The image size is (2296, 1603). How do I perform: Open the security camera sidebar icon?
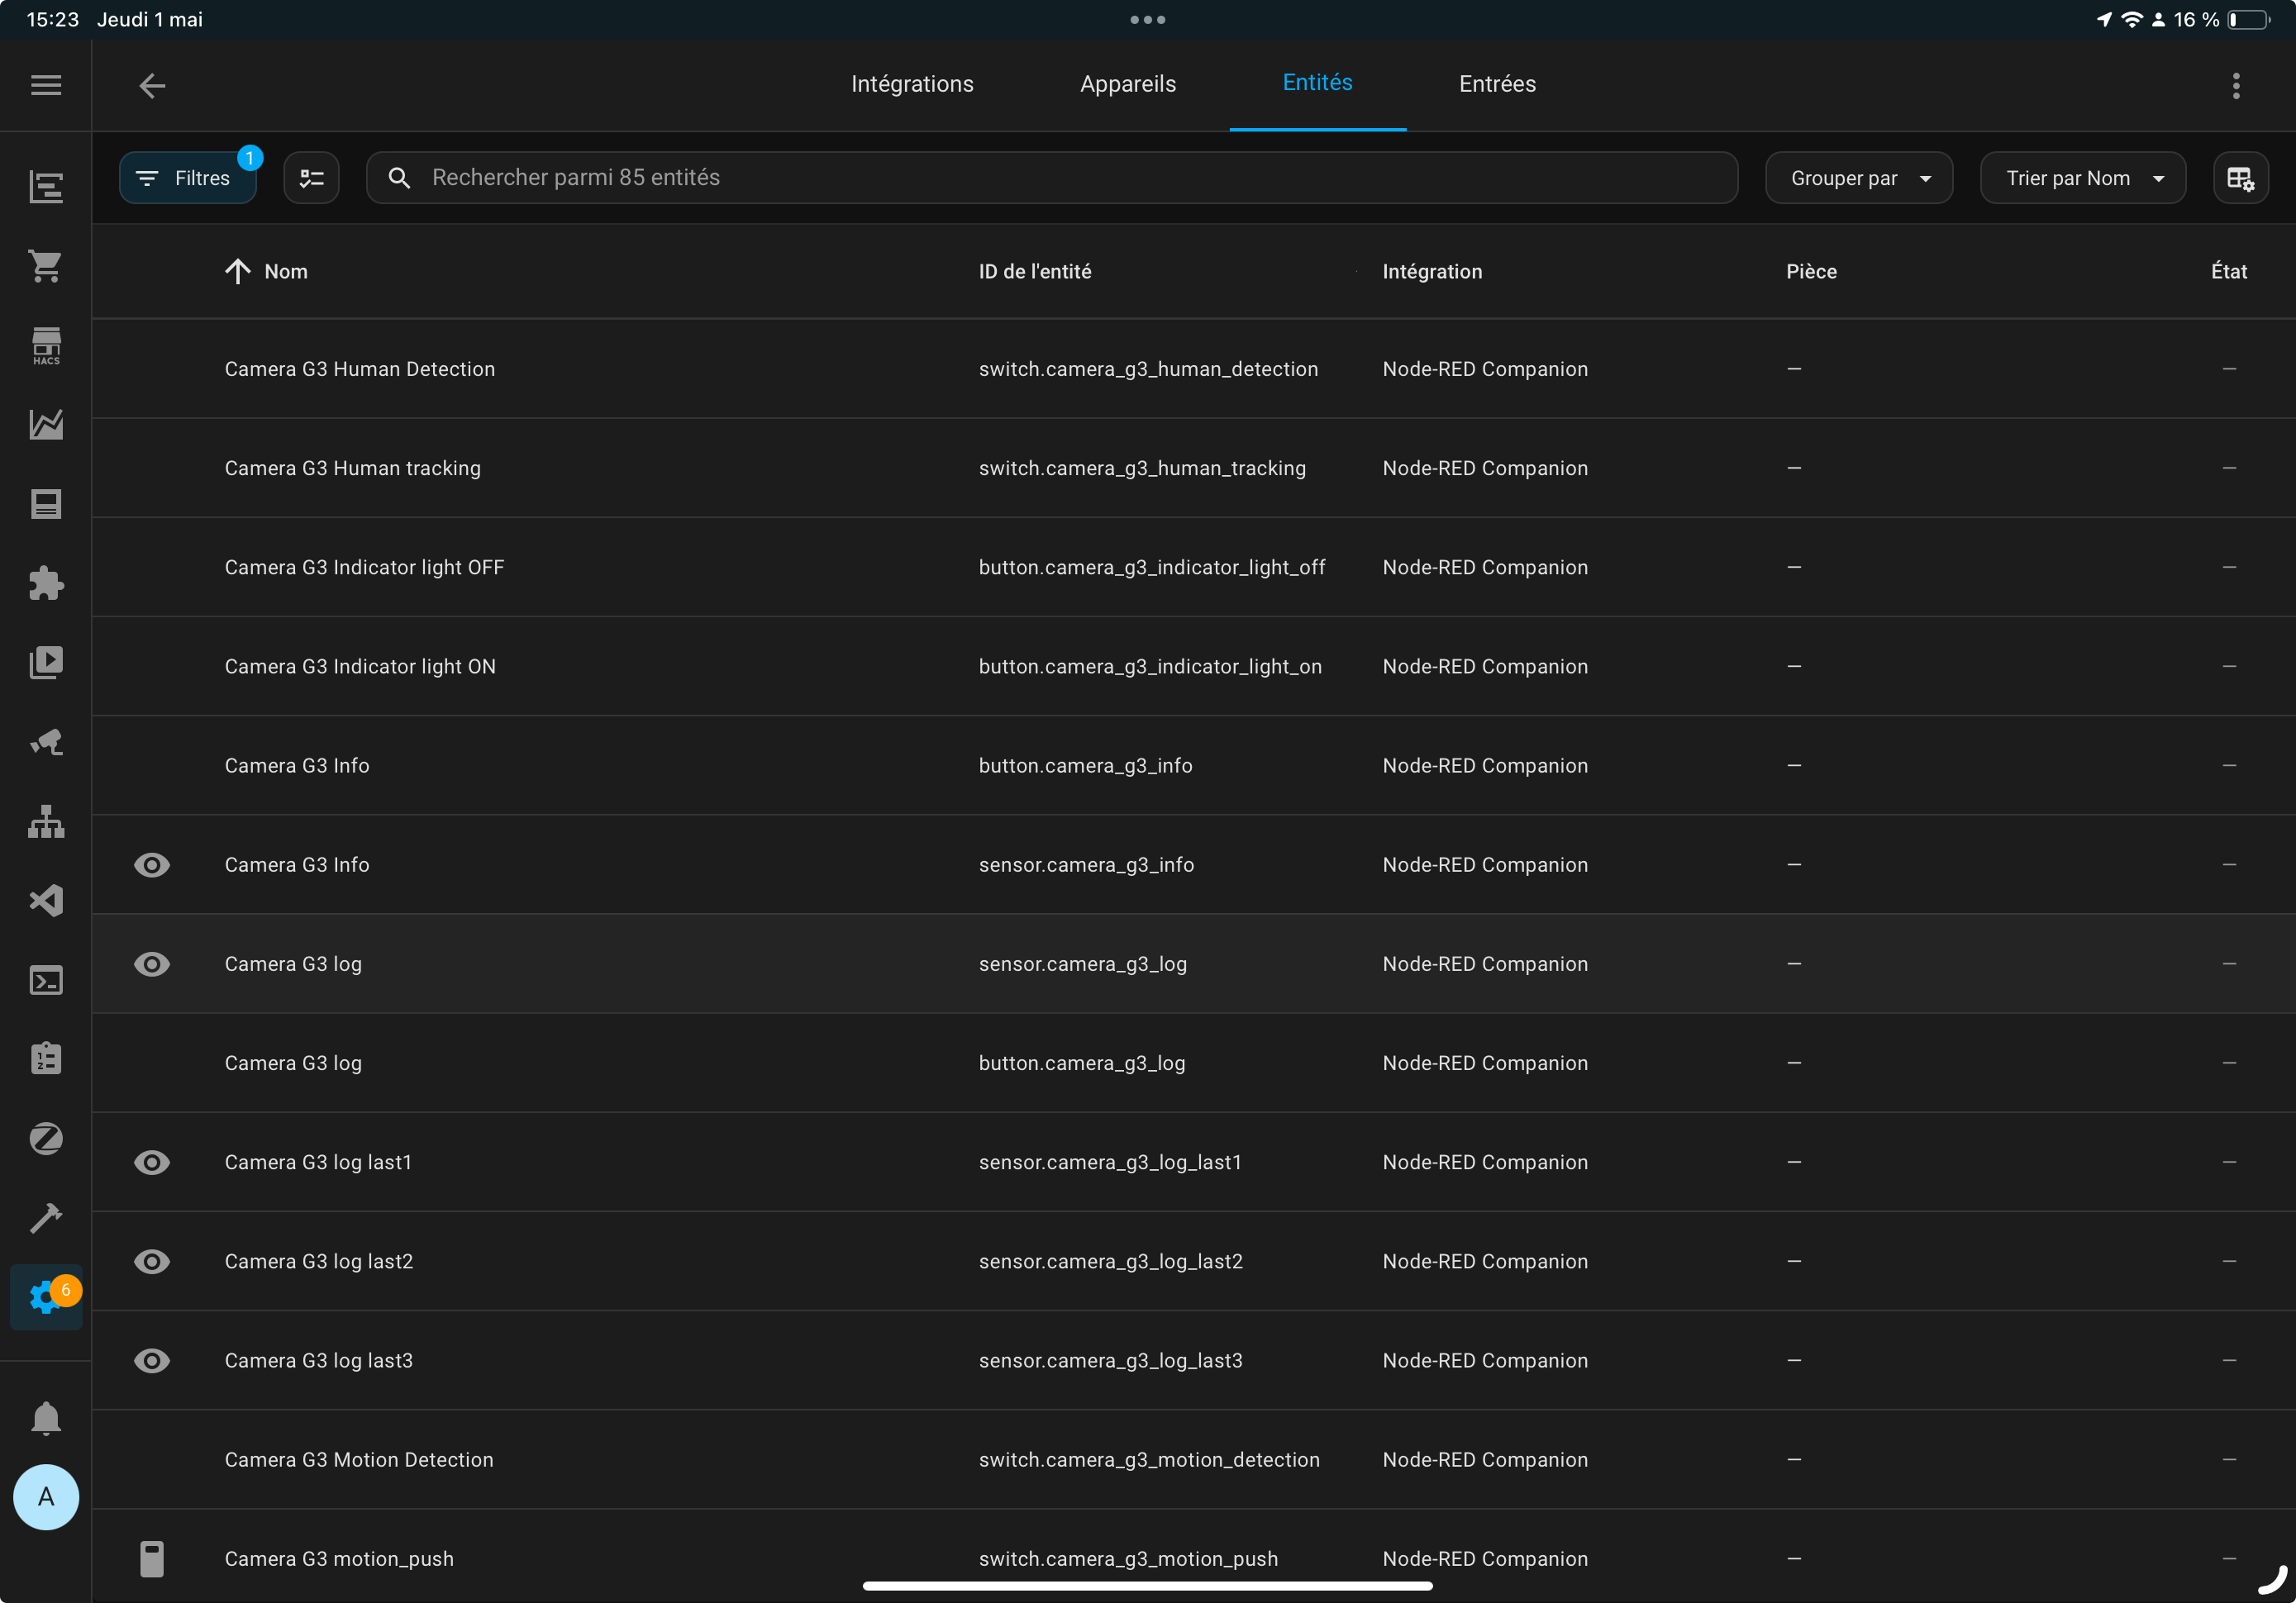coord(46,742)
